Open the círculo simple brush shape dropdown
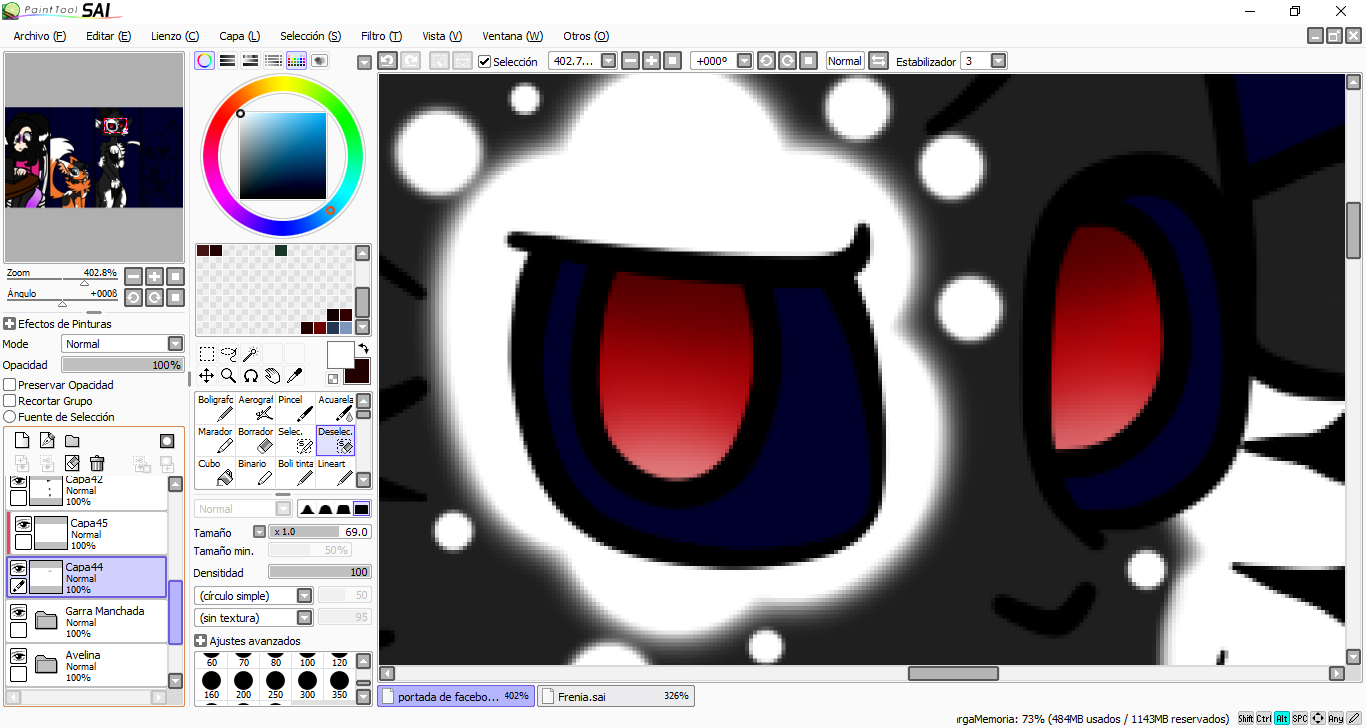The image size is (1366, 728). click(x=255, y=596)
